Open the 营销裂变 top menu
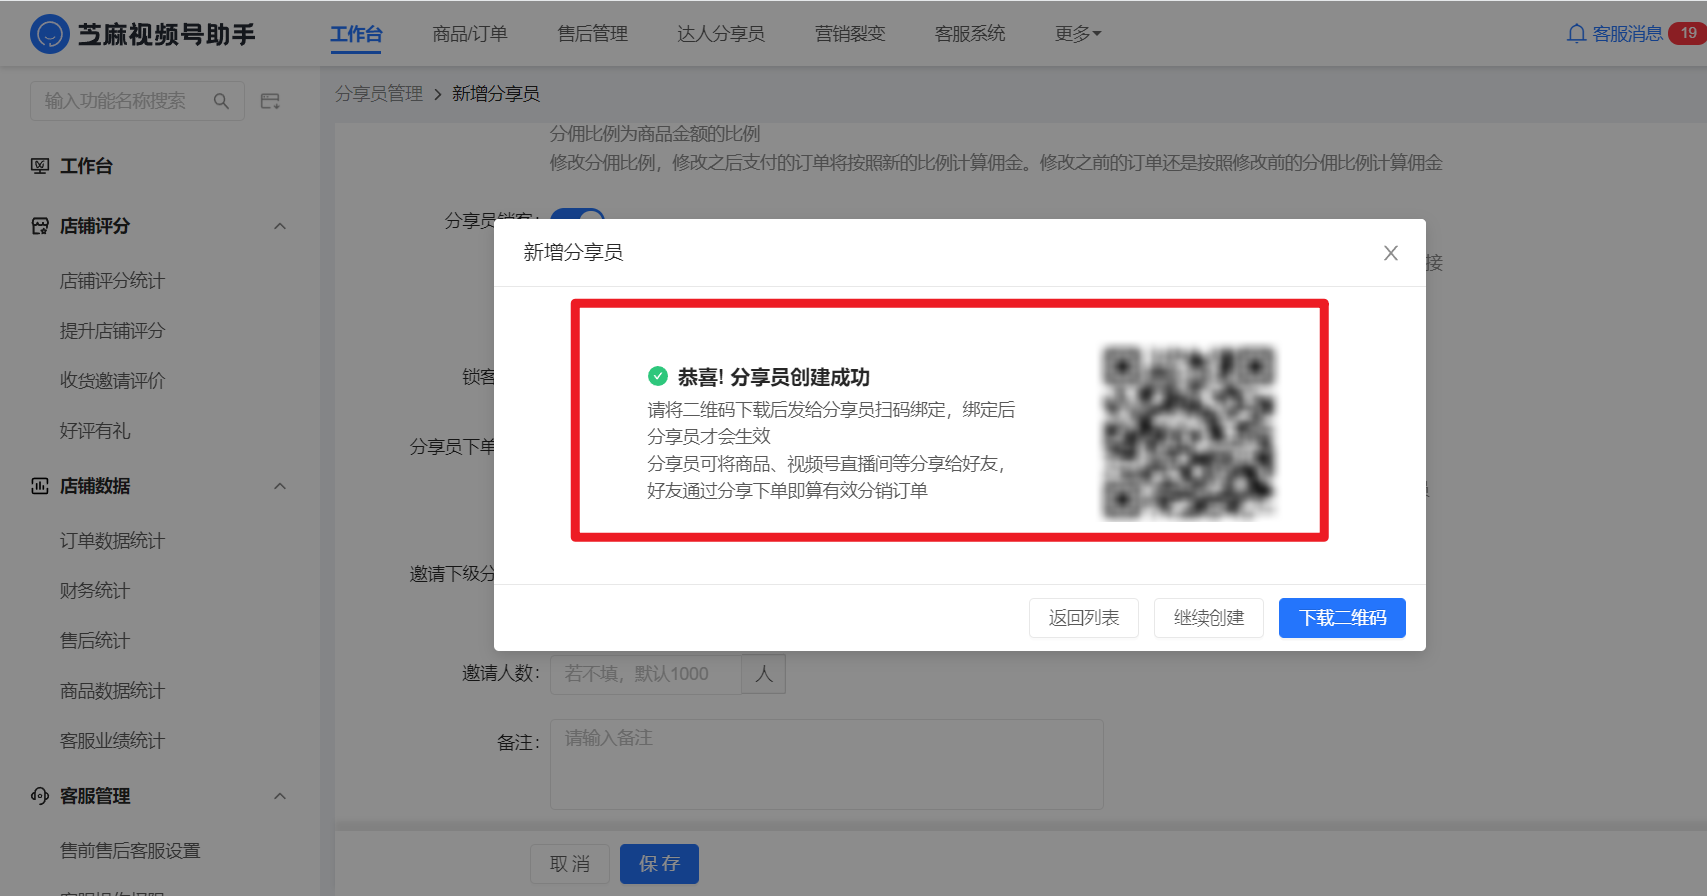The width and height of the screenshot is (1707, 896). tap(850, 34)
